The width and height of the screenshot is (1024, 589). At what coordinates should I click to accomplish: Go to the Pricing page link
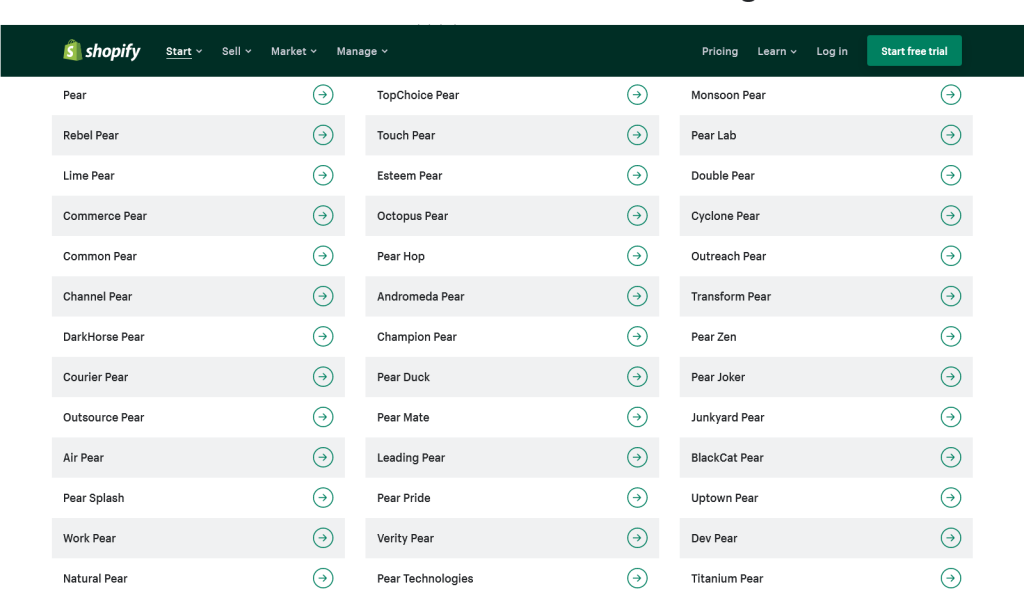tap(720, 51)
